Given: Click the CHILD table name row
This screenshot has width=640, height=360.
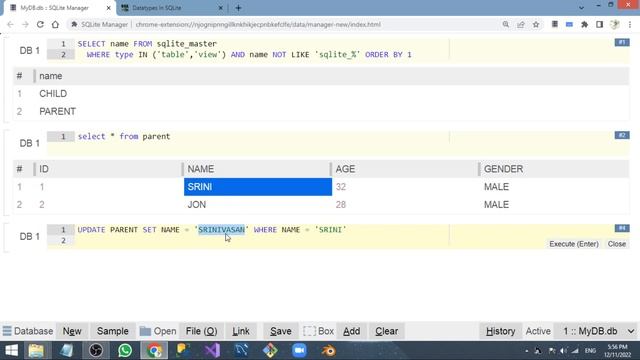Looking at the screenshot, I should click(x=321, y=93).
